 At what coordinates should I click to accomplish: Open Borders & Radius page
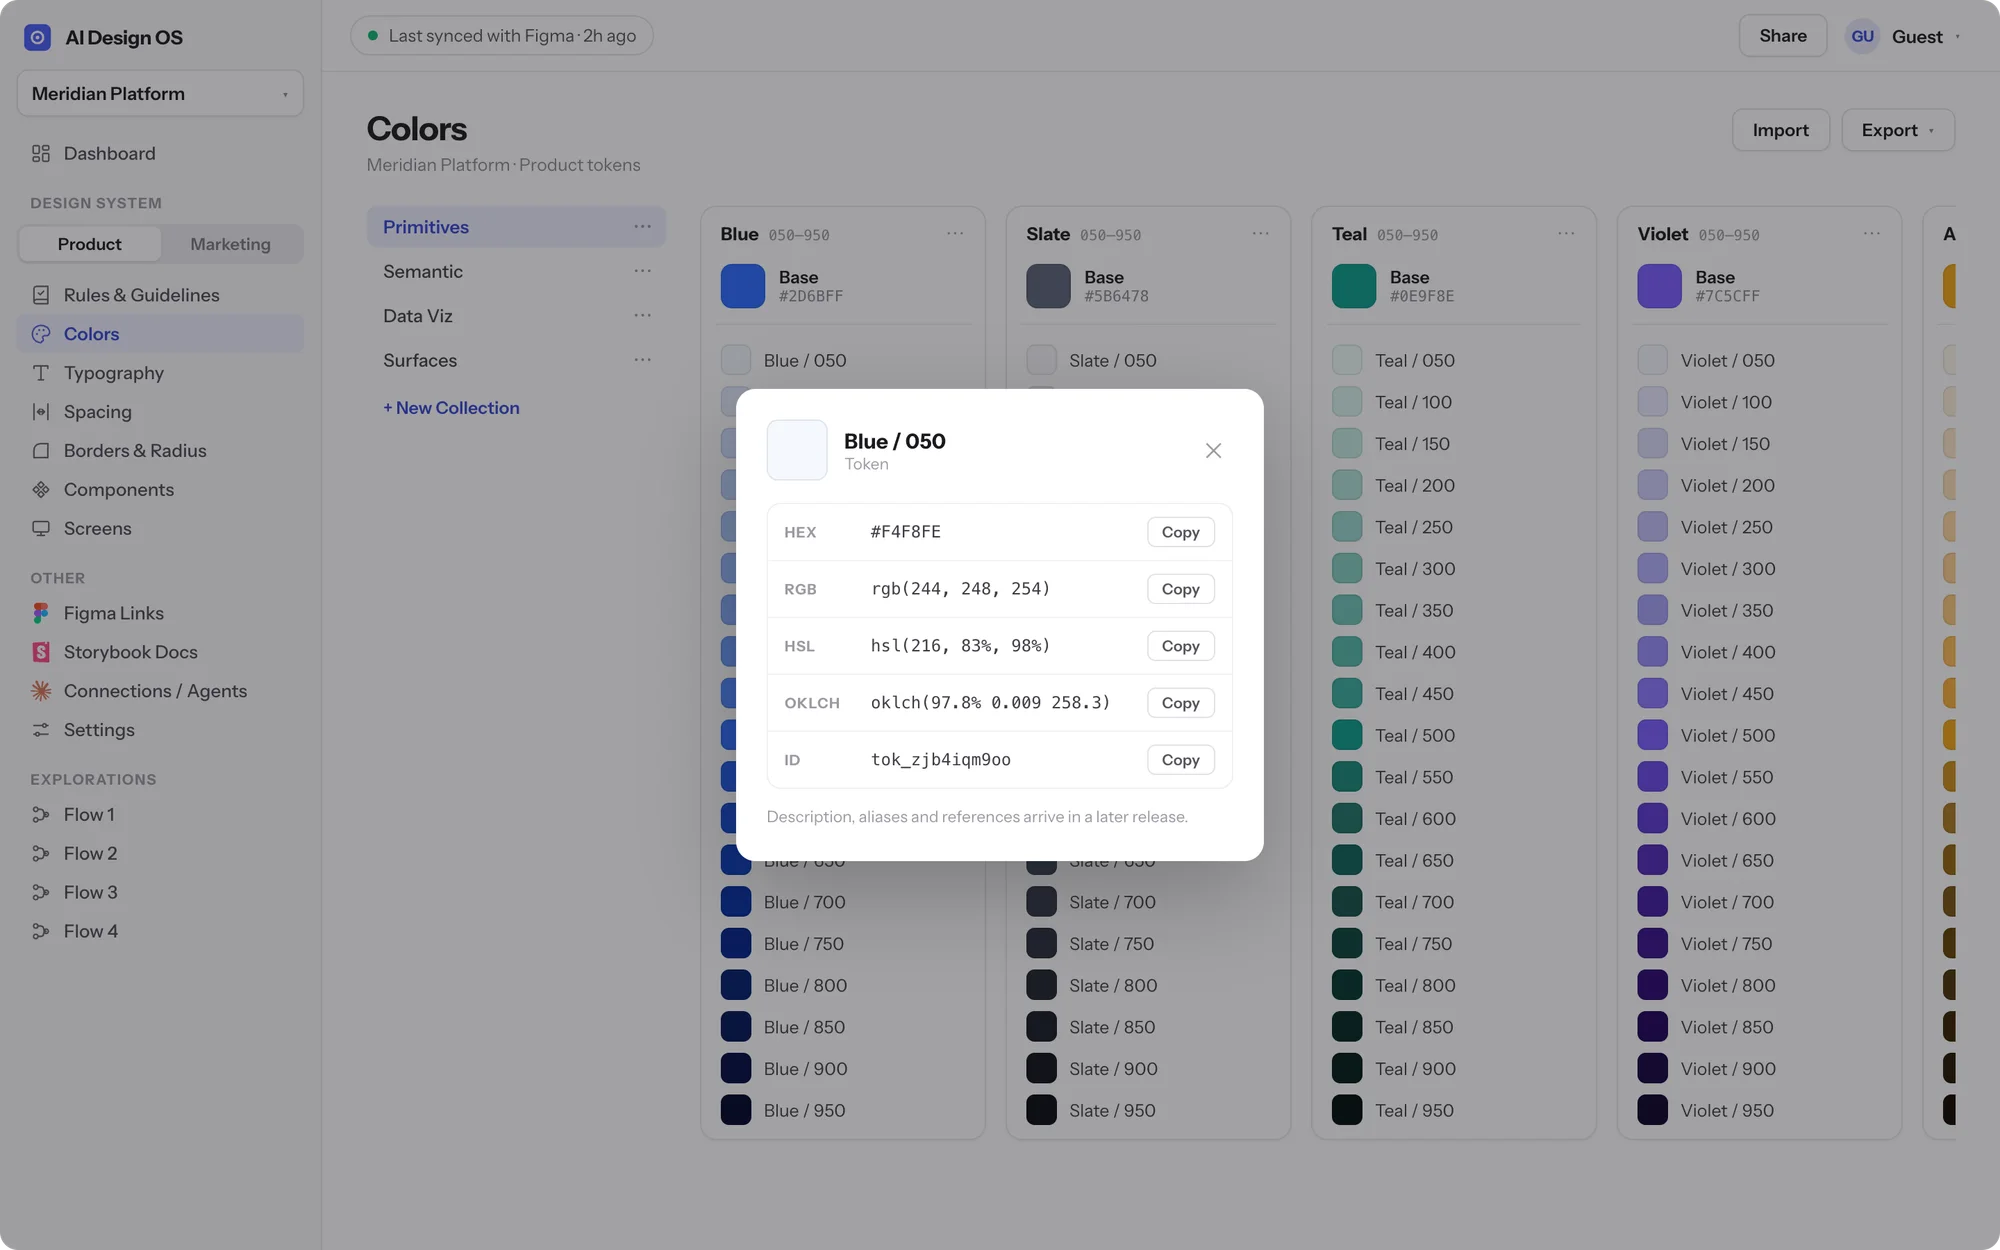point(160,451)
